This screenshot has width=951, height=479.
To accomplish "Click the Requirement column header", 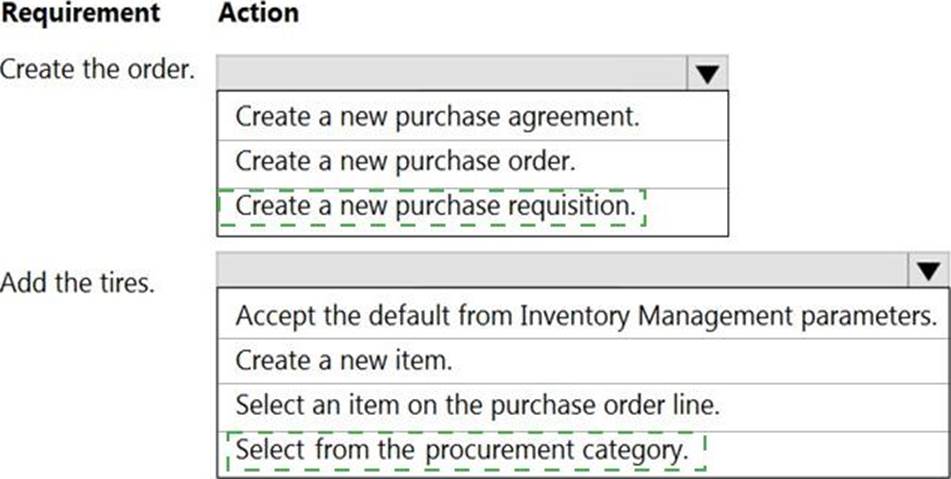I will coord(80,14).
